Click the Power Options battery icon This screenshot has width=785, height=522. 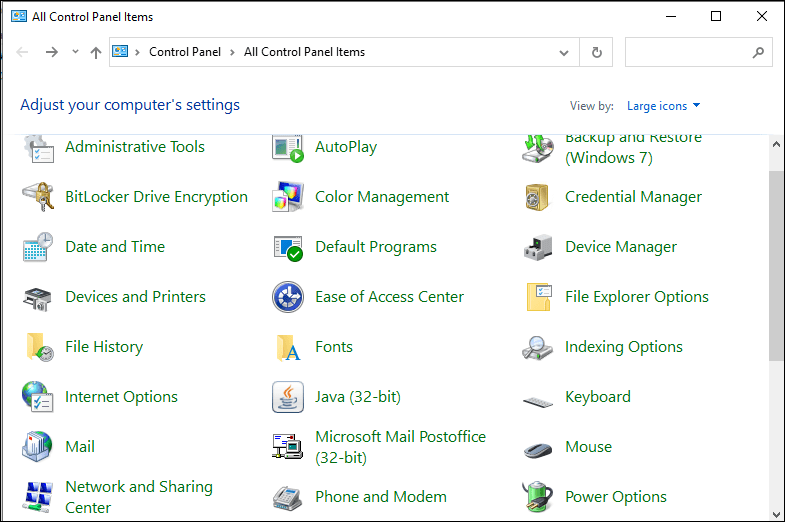click(x=538, y=496)
